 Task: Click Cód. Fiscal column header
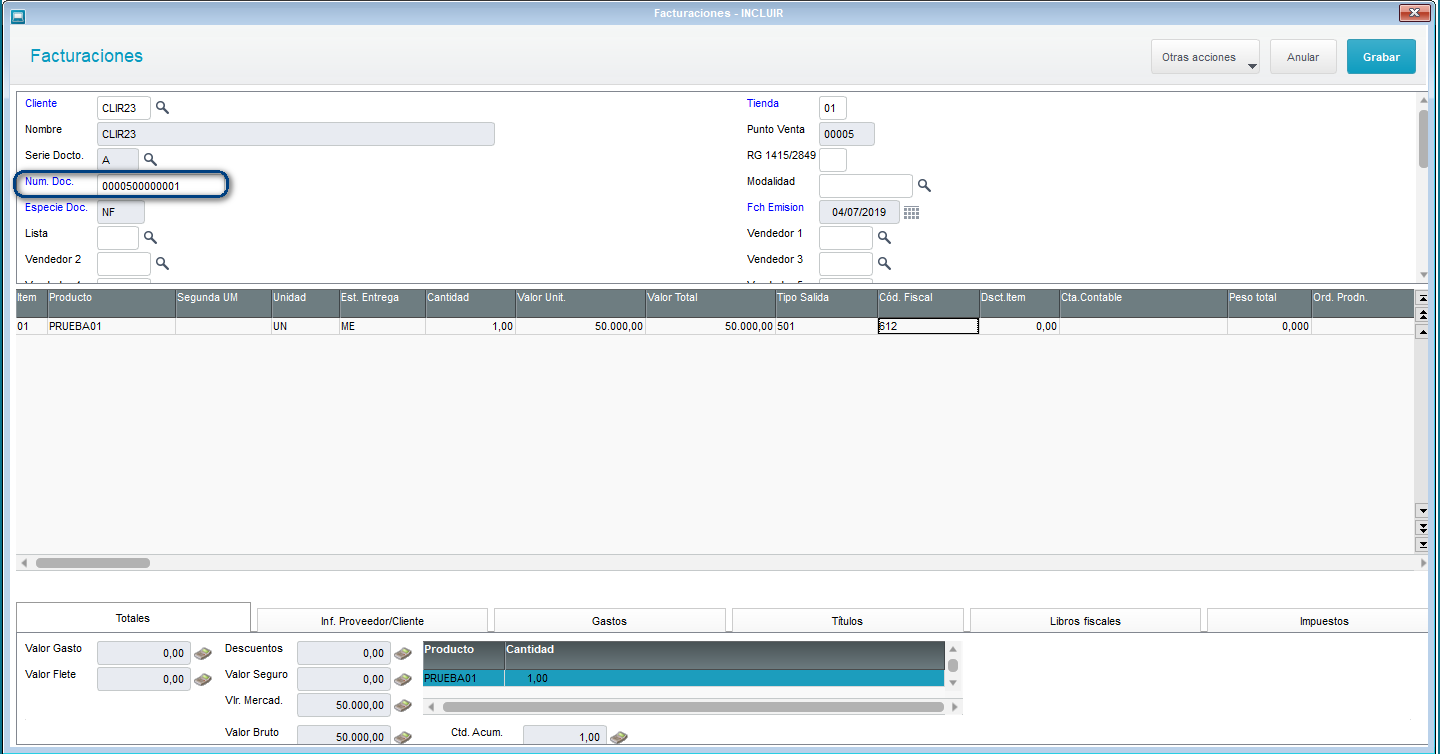[928, 304]
